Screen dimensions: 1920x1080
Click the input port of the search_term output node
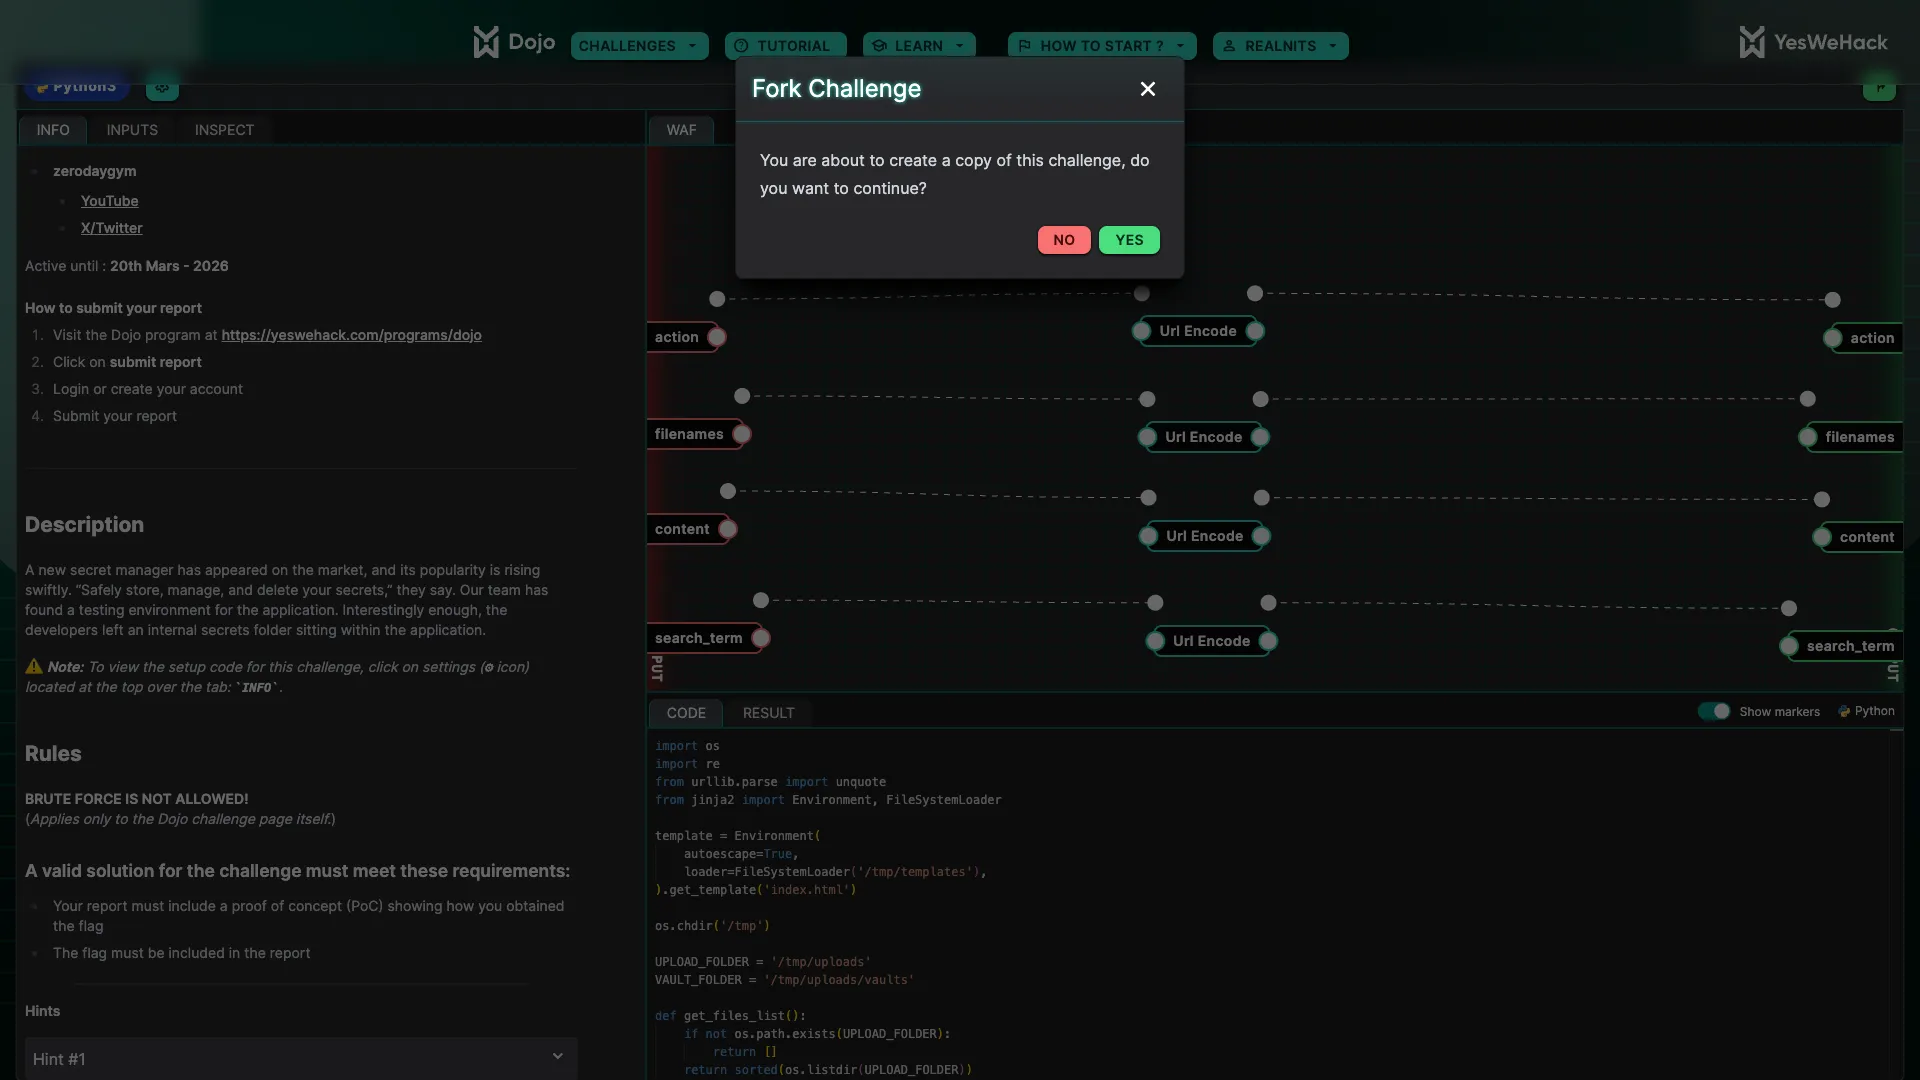[1789, 646]
